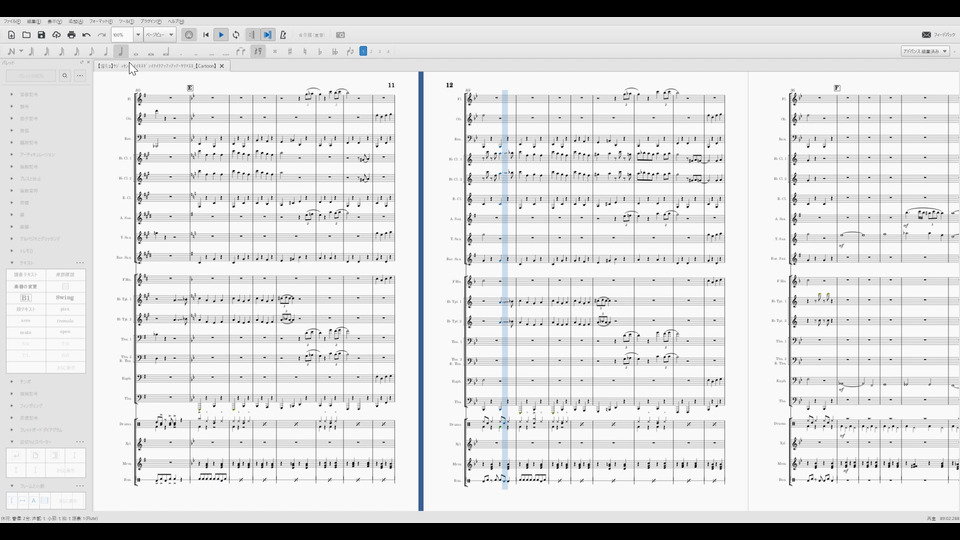
Task: Open the workspace selector dropdown
Action: [925, 51]
